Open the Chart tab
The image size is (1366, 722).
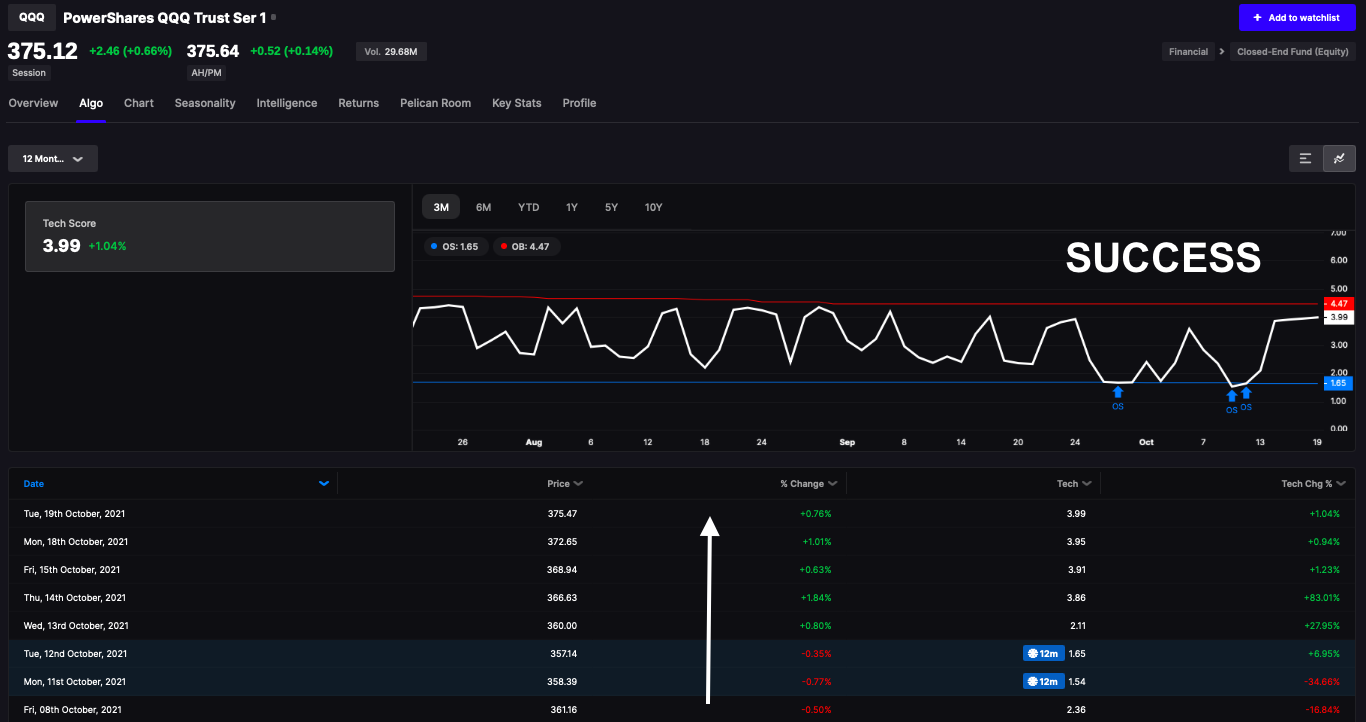pos(139,103)
